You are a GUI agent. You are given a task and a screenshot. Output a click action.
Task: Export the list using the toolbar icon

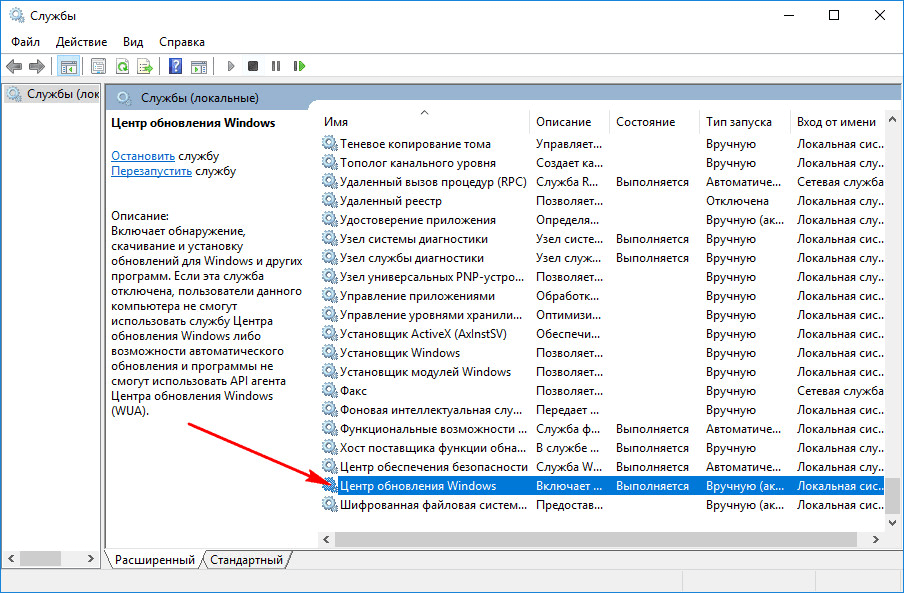[145, 66]
